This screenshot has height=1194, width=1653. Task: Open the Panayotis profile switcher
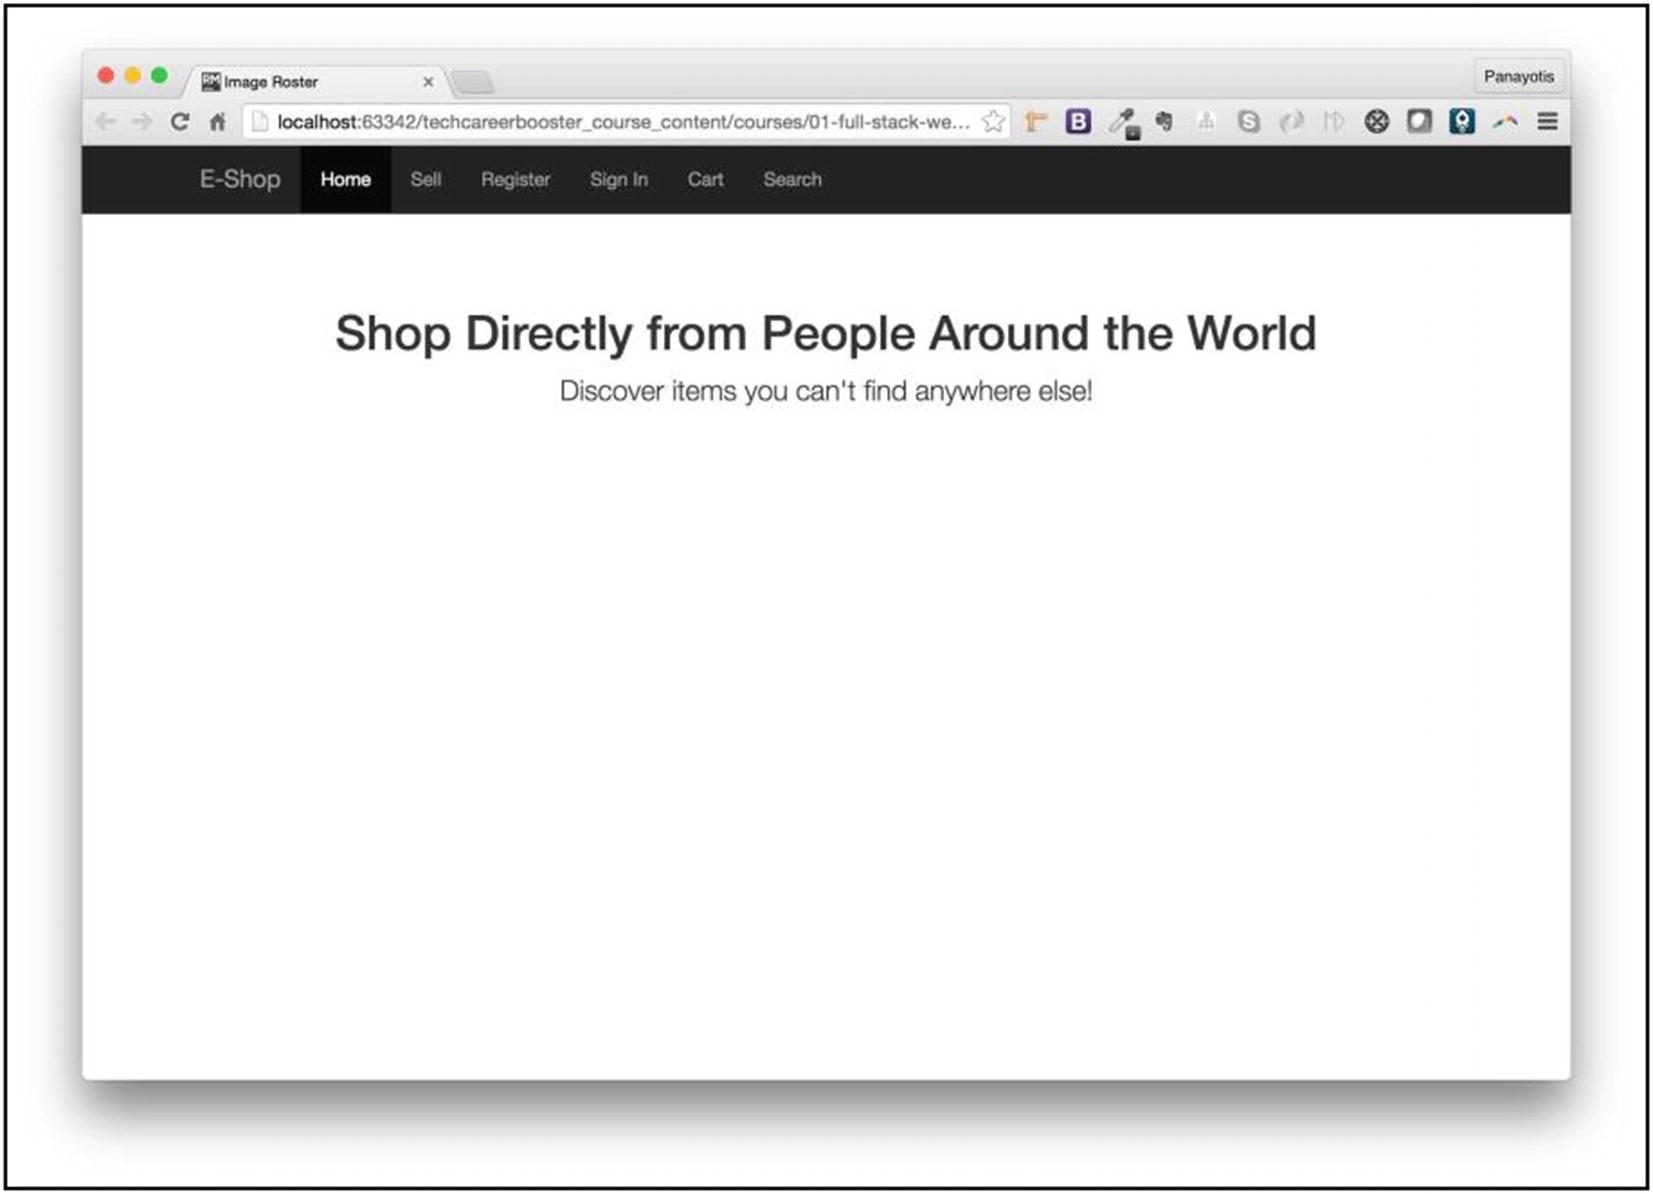(x=1519, y=76)
